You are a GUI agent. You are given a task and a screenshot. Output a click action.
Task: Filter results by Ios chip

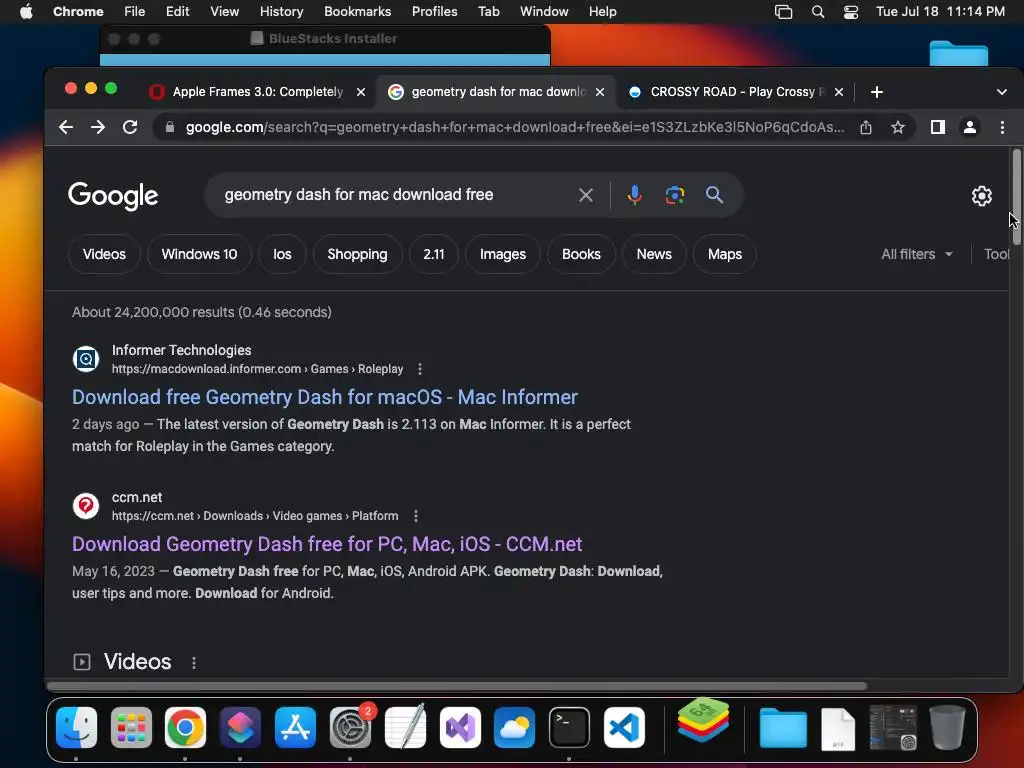point(282,254)
